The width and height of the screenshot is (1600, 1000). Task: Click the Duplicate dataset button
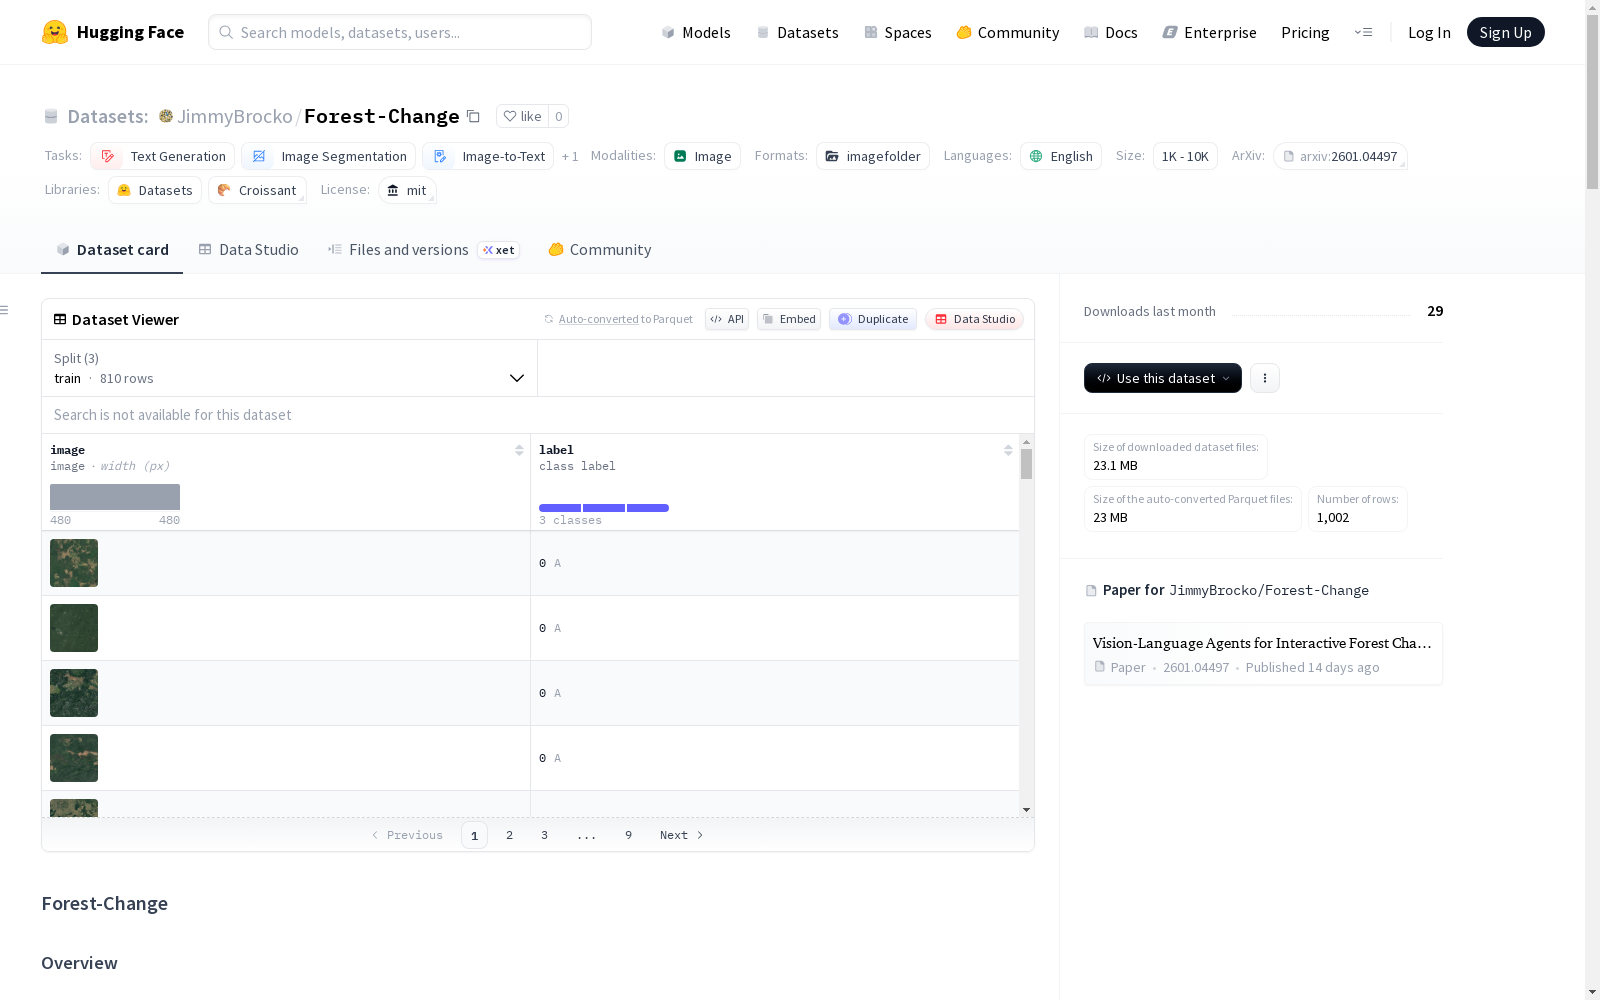(873, 319)
